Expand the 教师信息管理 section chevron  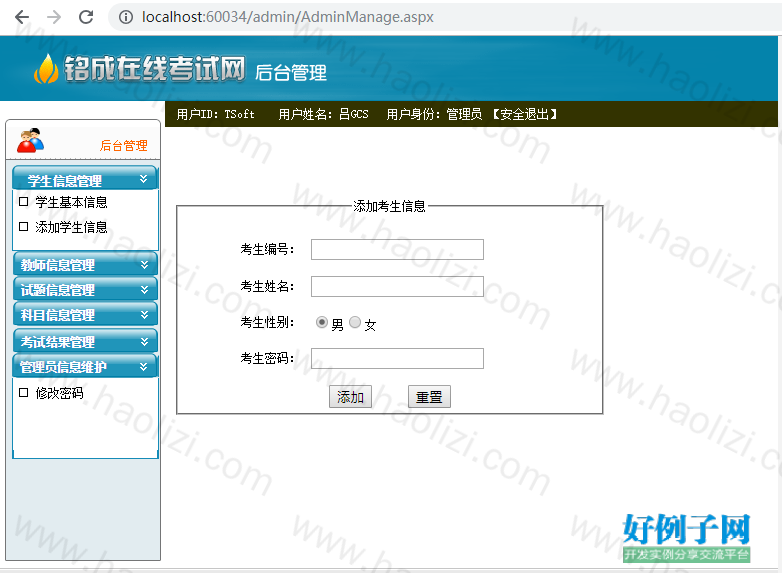coord(145,265)
